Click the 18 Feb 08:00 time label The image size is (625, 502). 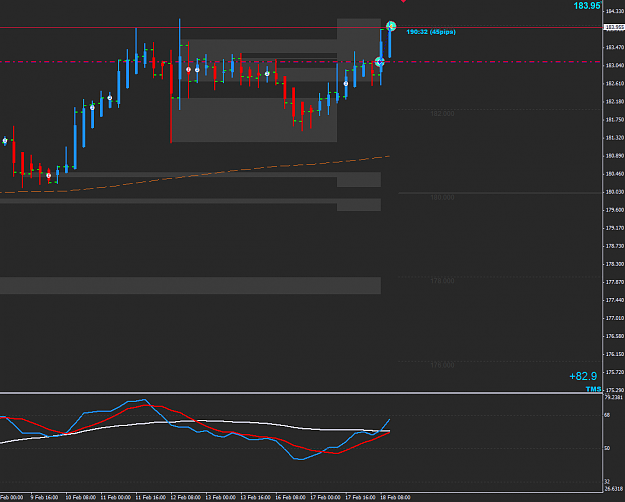coord(395,498)
